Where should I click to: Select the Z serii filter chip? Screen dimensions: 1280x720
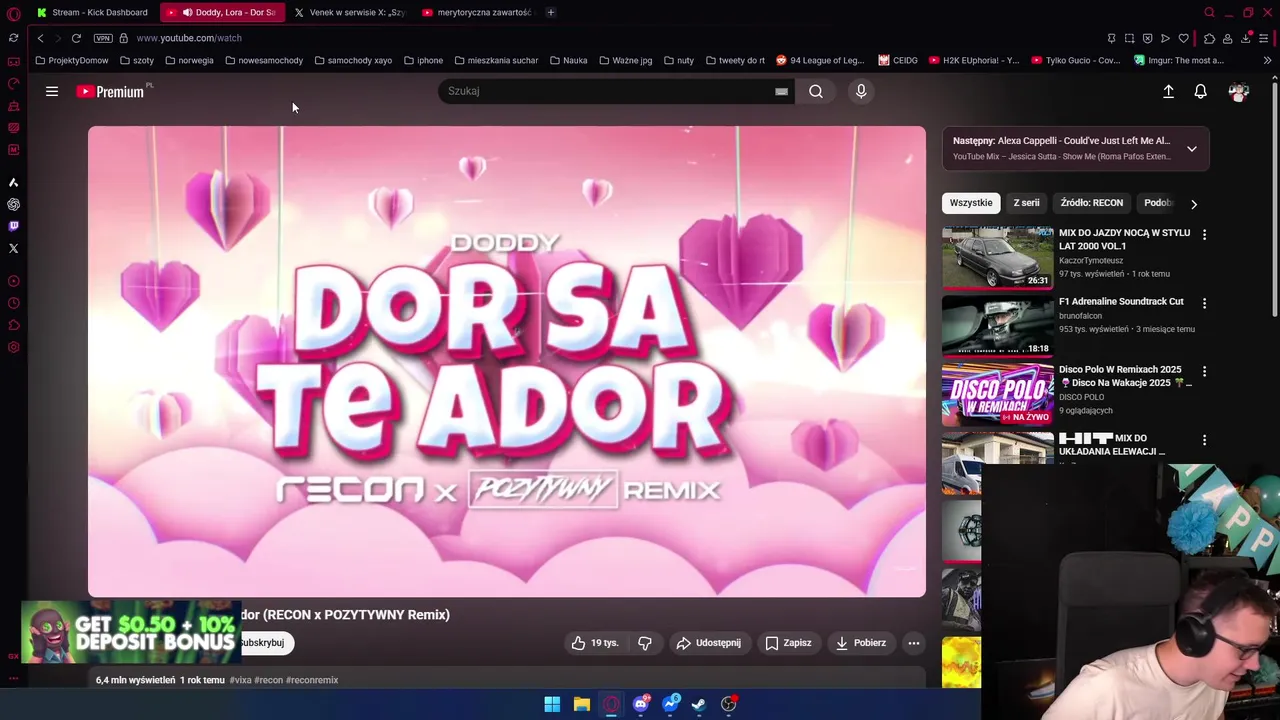[1026, 203]
